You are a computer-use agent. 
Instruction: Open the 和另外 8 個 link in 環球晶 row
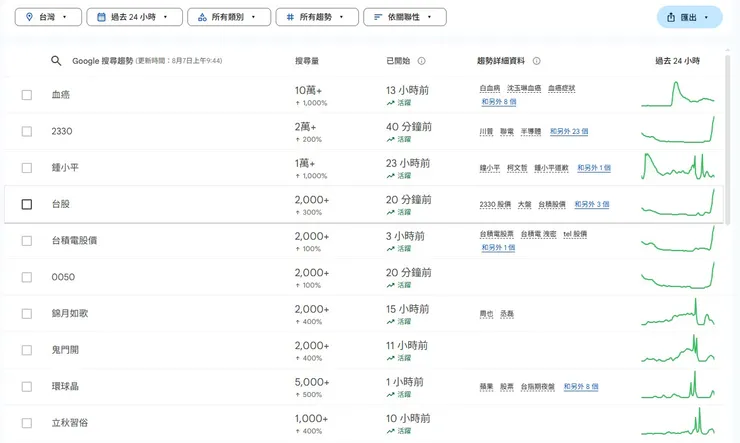pos(581,387)
